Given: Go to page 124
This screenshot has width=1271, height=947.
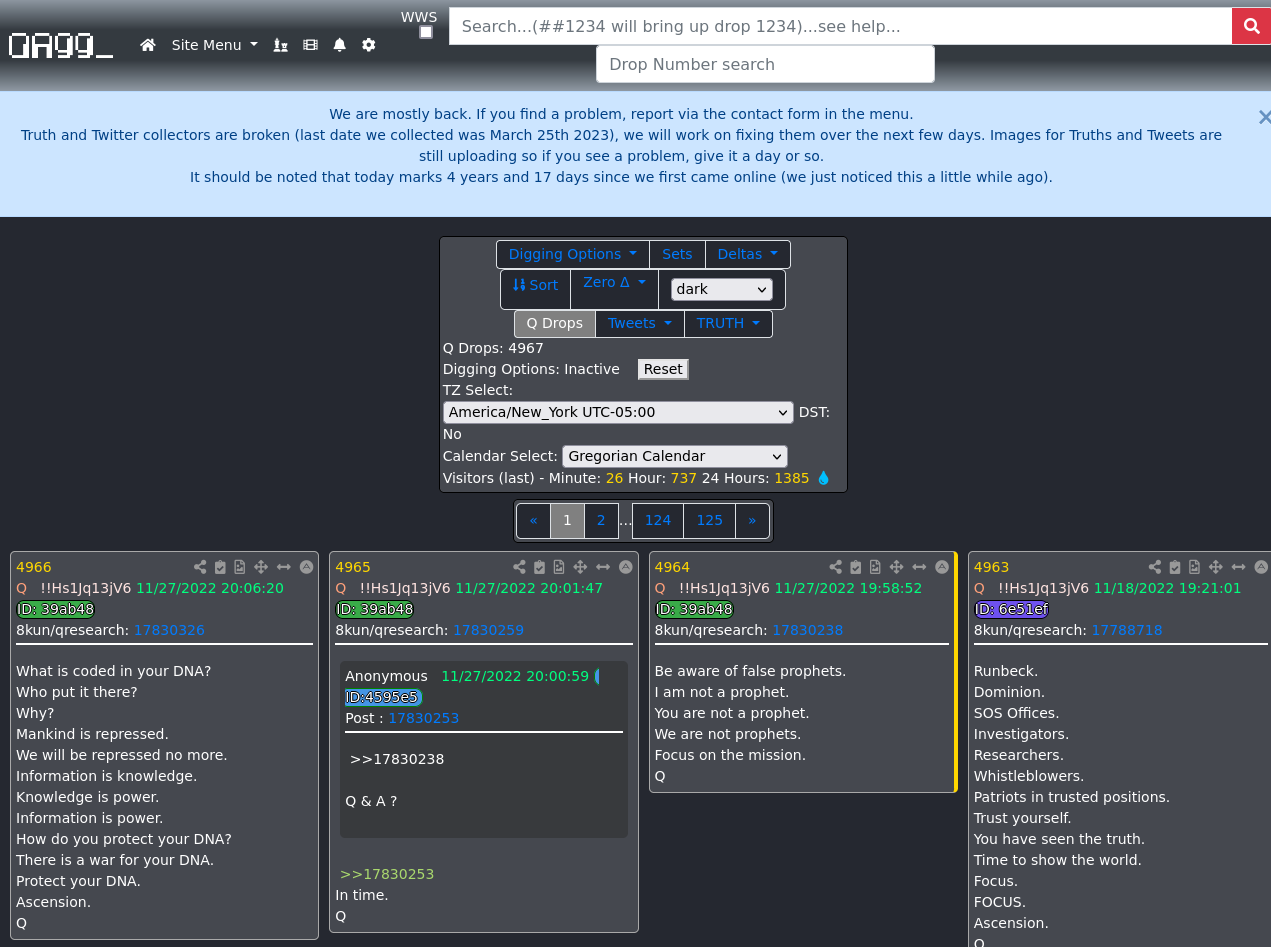Looking at the screenshot, I should point(658,520).
